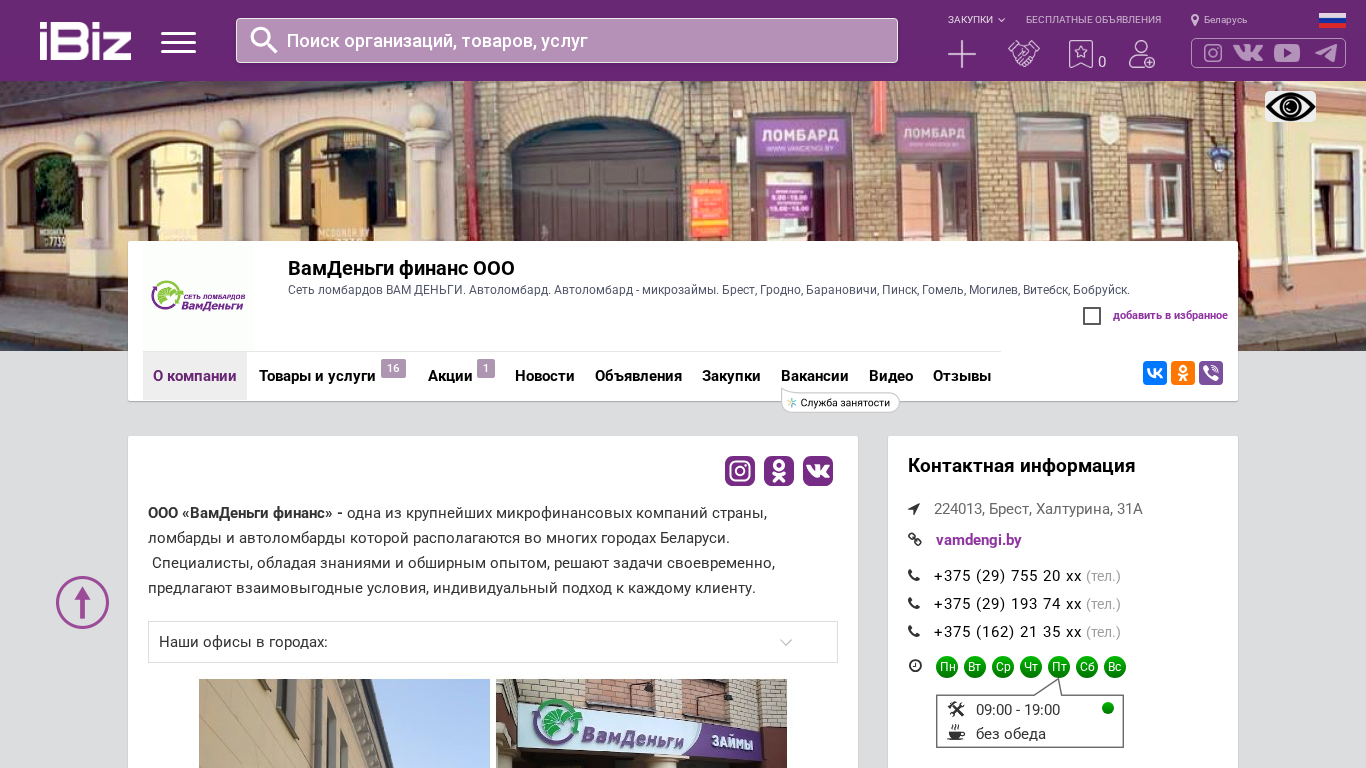Select Saturday 'Сб' schedule day
Screen dimensions: 1366x768
click(1087, 667)
